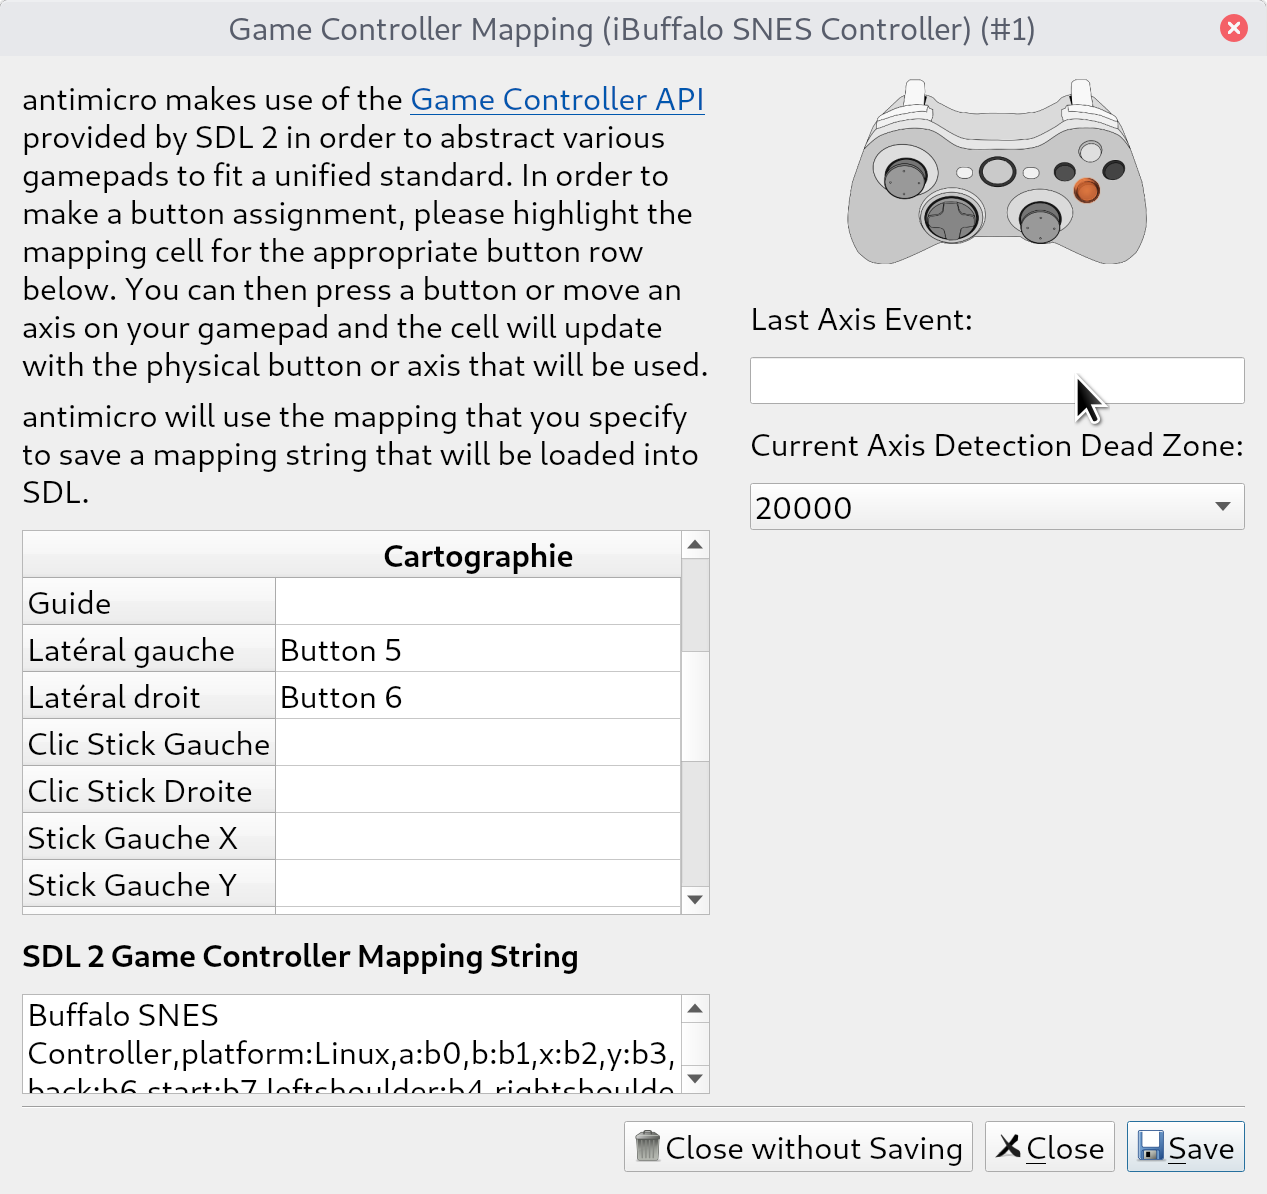Open the Game Controller API link
Screen dimensions: 1267x1194
tap(557, 100)
